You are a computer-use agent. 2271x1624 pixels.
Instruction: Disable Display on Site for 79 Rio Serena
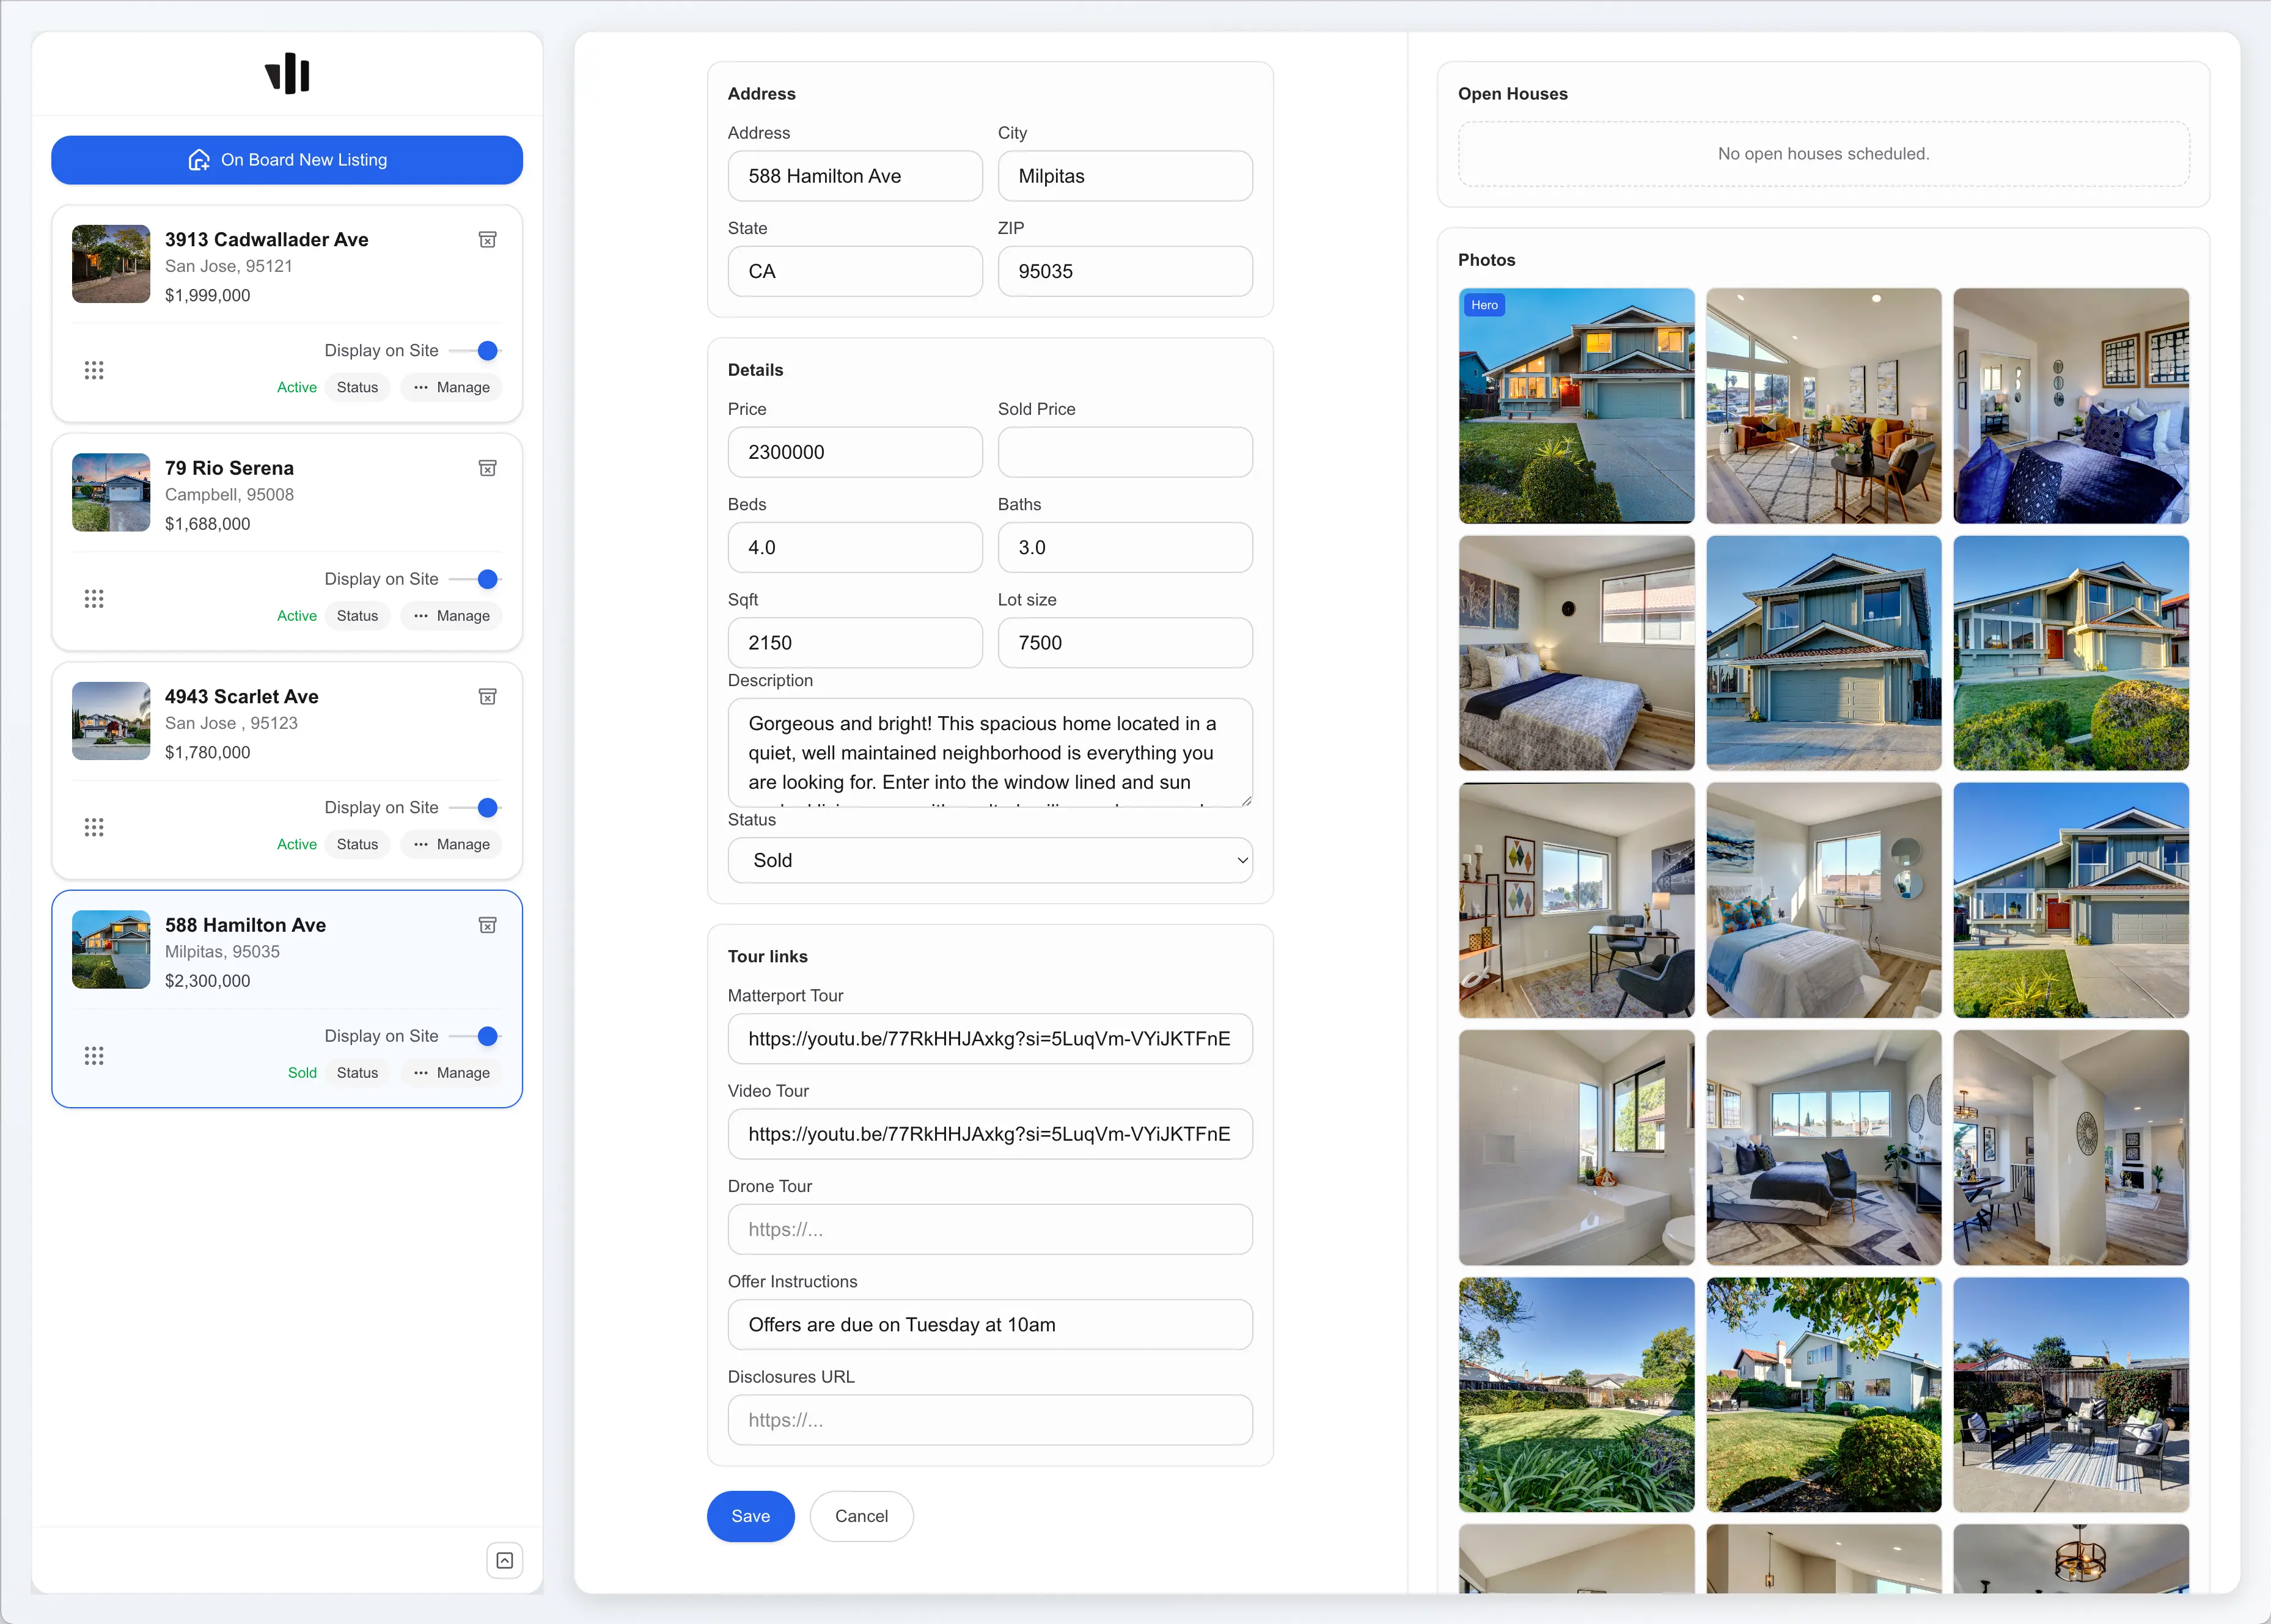pos(477,579)
